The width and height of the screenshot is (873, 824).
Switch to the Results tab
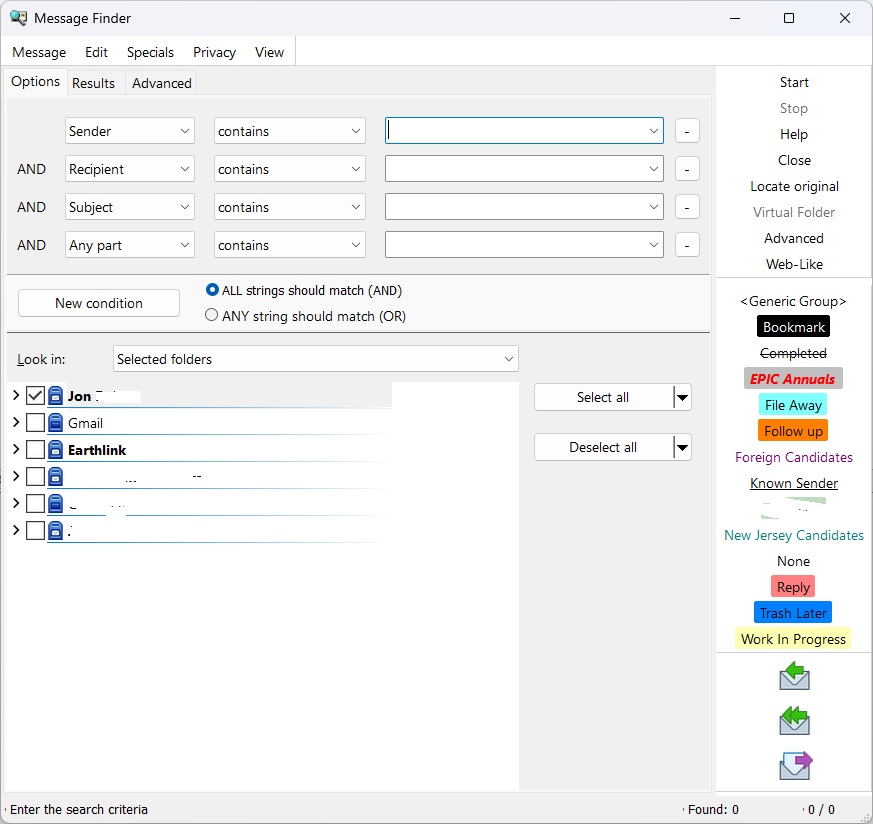[93, 83]
